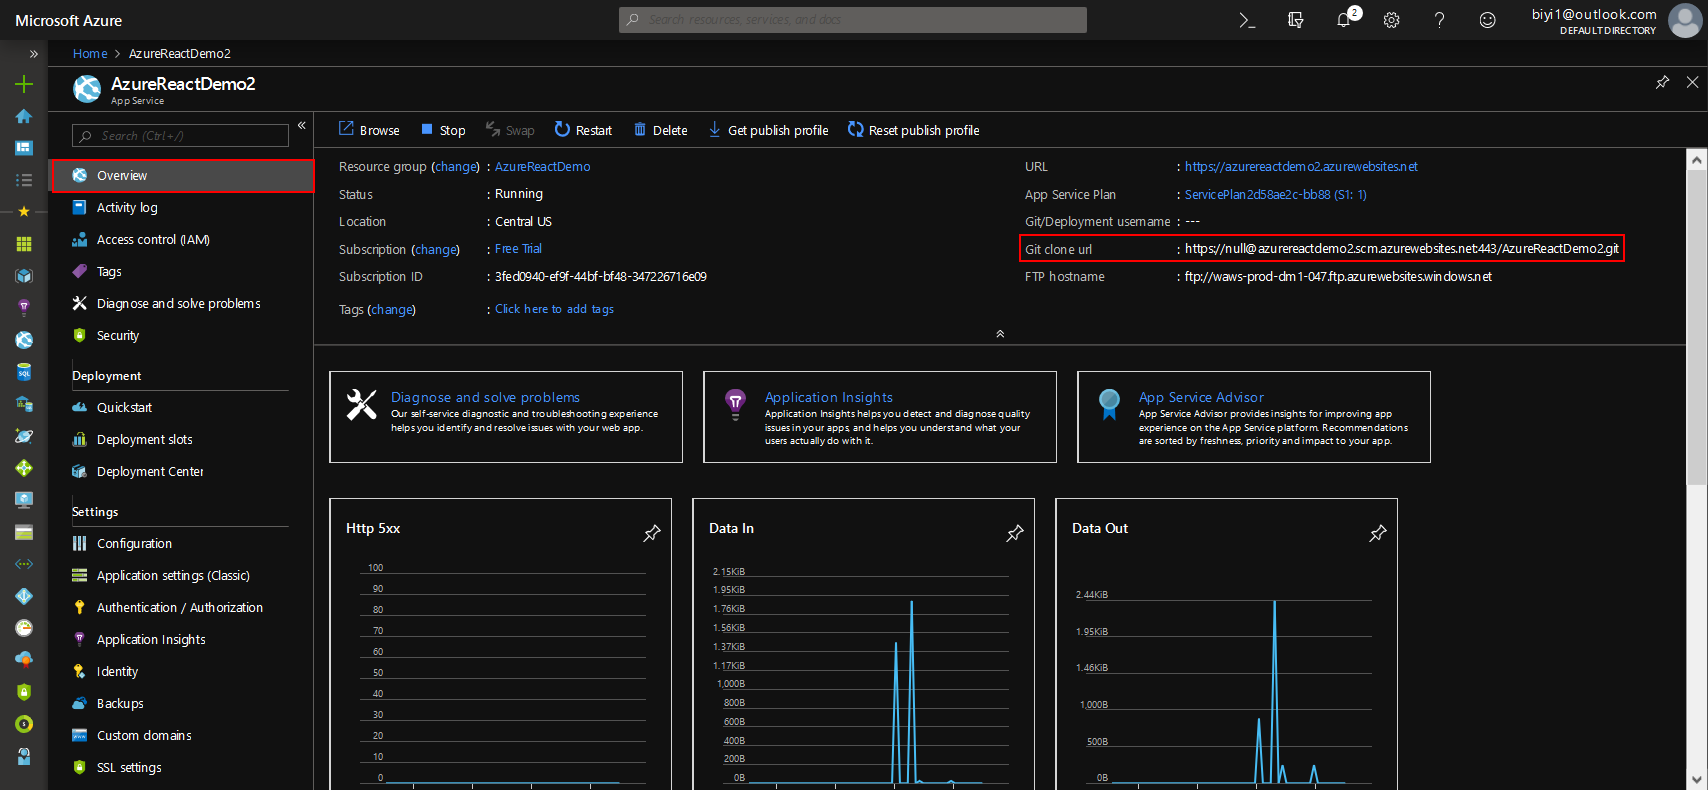
Task: Click Browse in the toolbar
Action: click(369, 130)
